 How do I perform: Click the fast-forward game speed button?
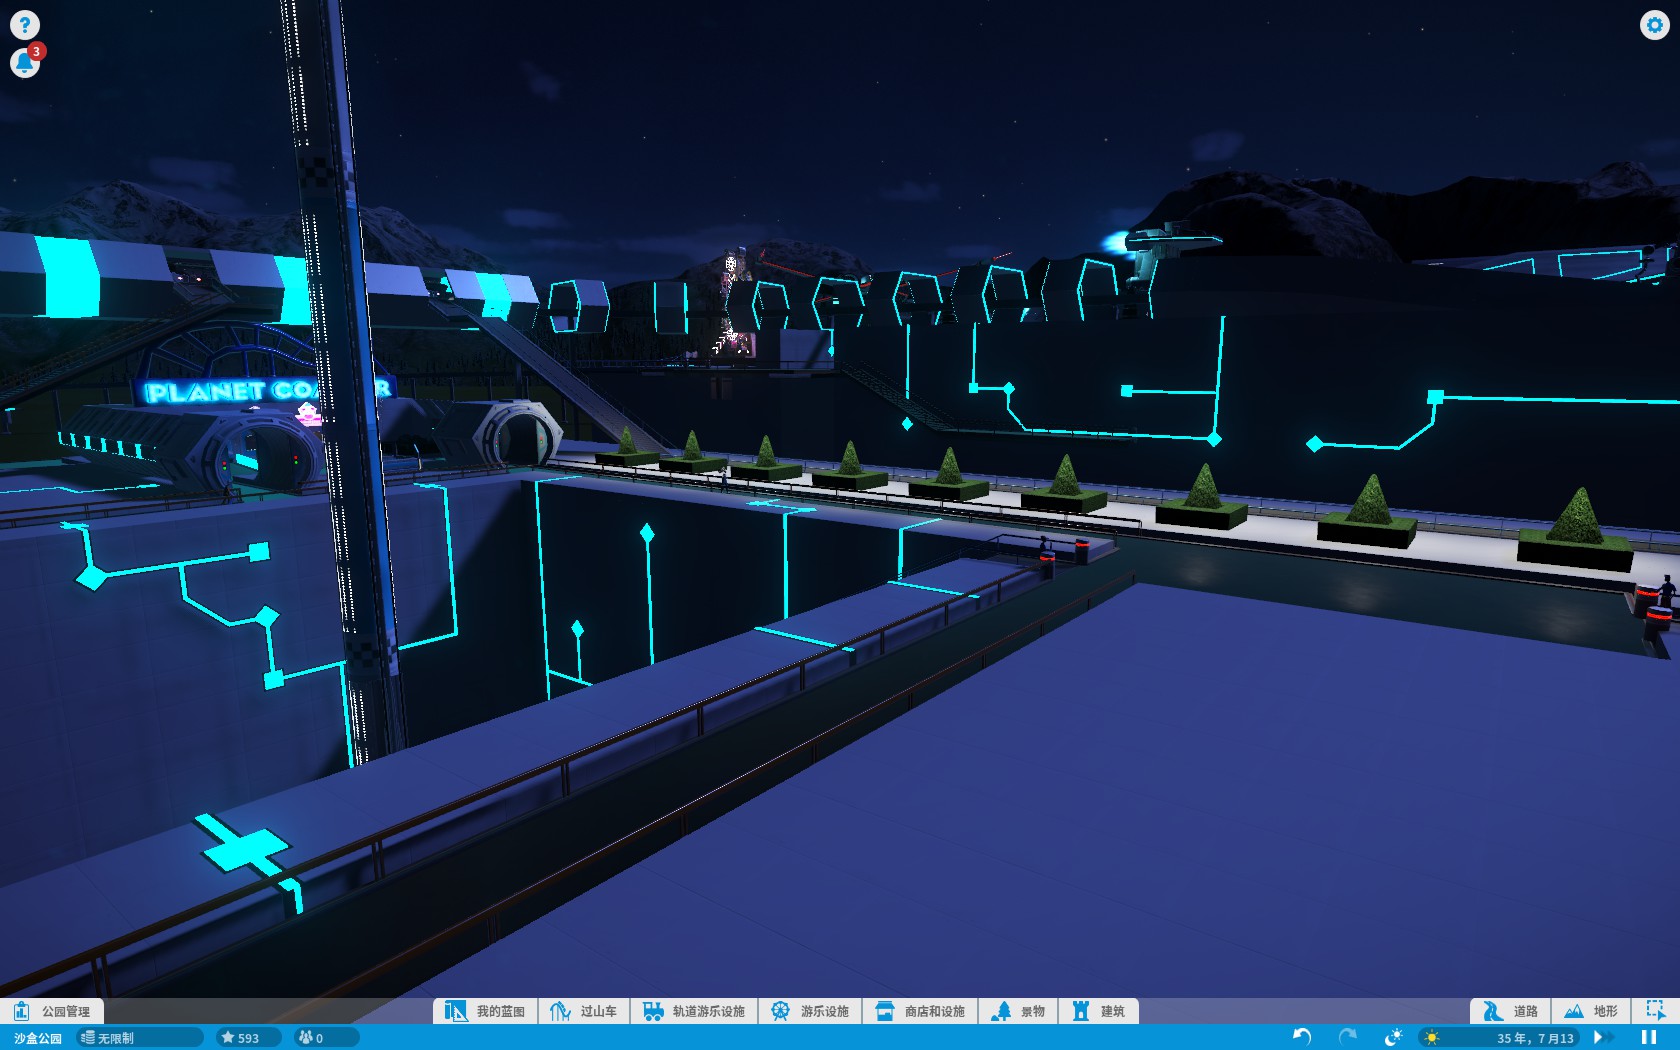click(1602, 1037)
